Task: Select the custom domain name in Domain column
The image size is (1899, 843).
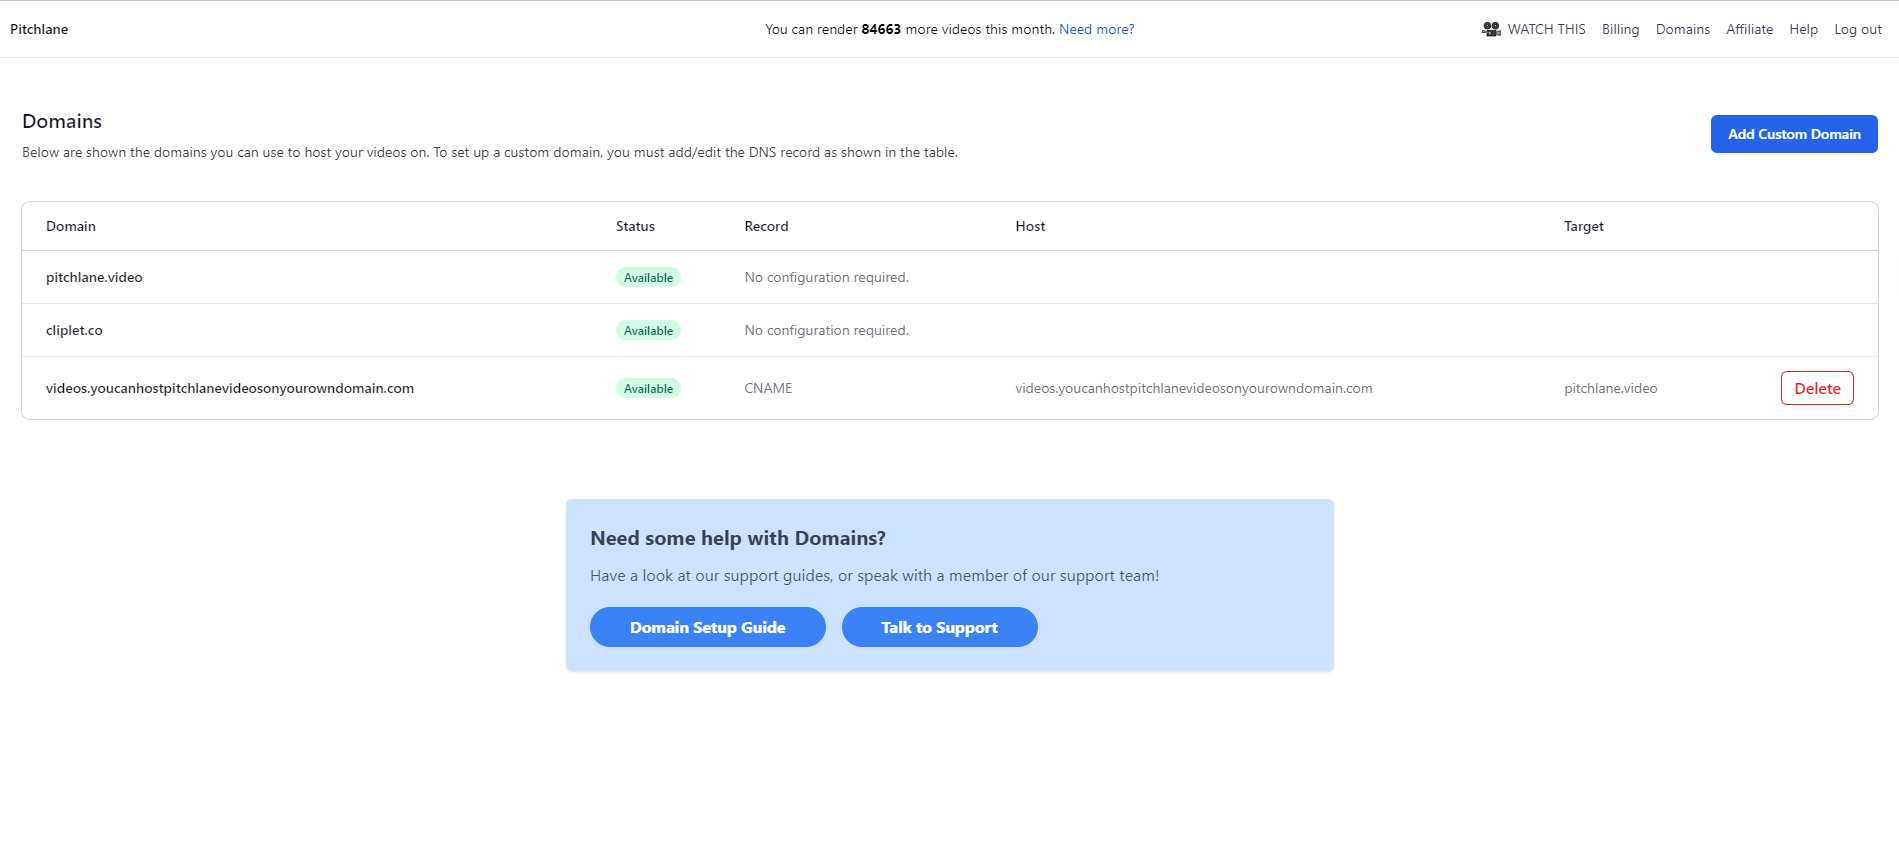Action: pos(230,388)
